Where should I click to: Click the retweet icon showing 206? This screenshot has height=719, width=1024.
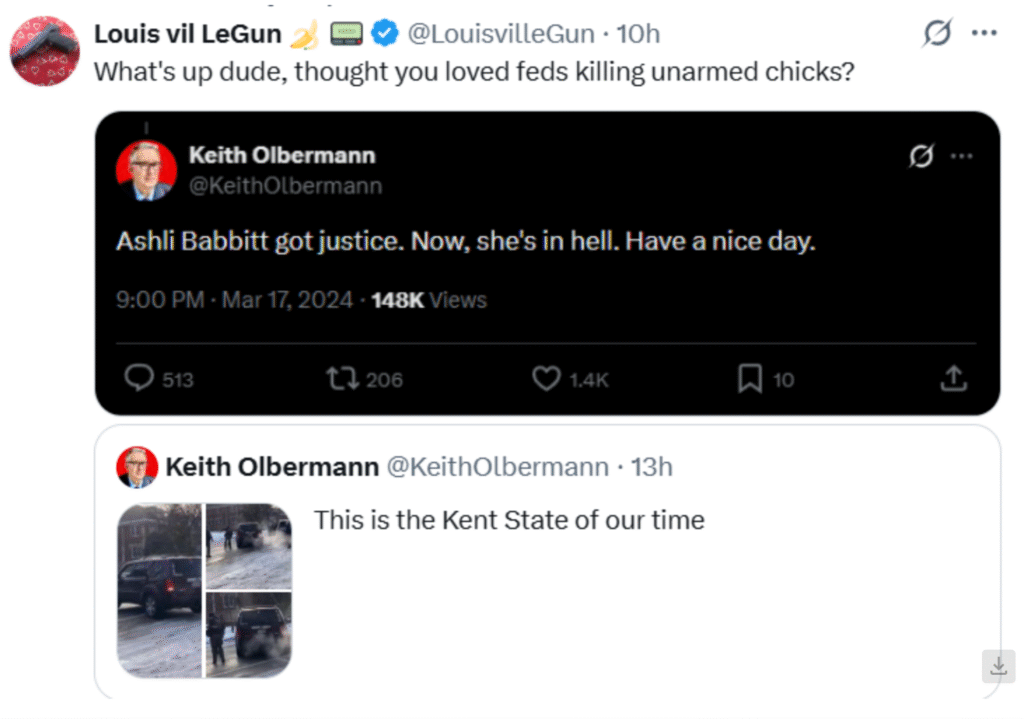[341, 378]
